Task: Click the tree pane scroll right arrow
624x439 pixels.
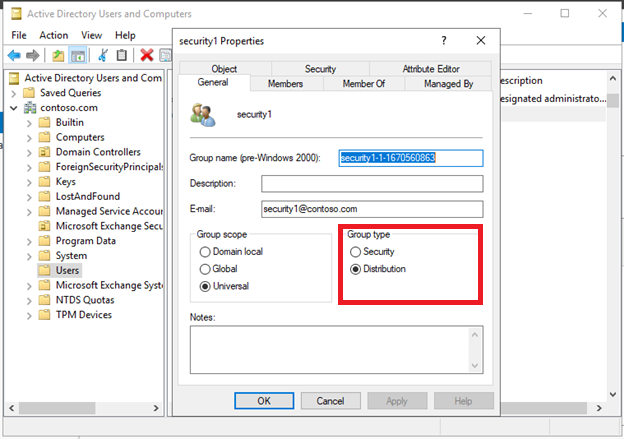Action: click(156, 408)
